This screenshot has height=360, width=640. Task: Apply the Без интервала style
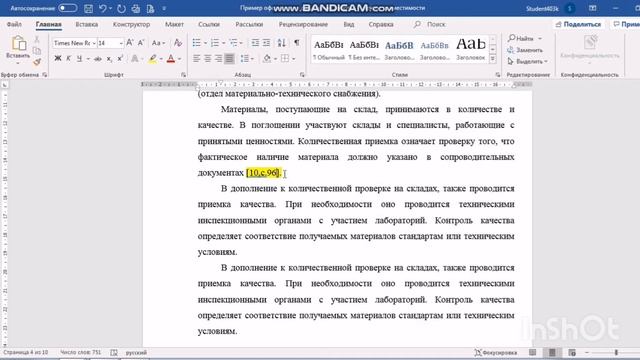(x=364, y=49)
